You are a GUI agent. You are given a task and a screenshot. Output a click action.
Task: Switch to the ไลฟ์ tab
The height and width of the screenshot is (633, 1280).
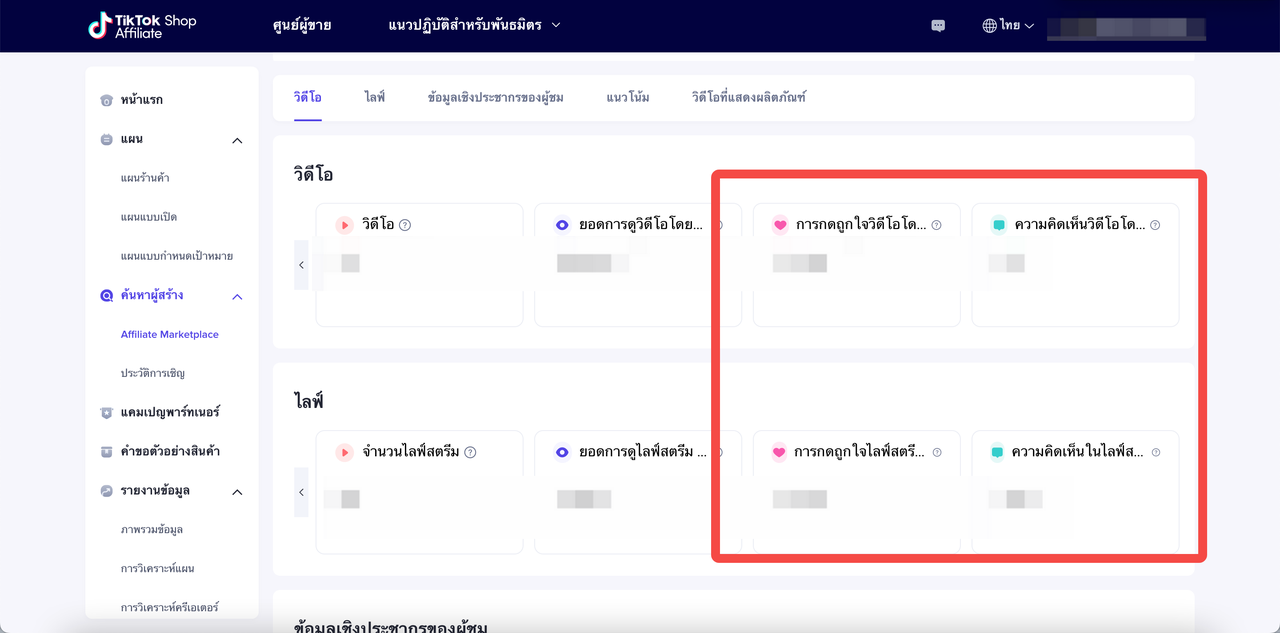374,97
